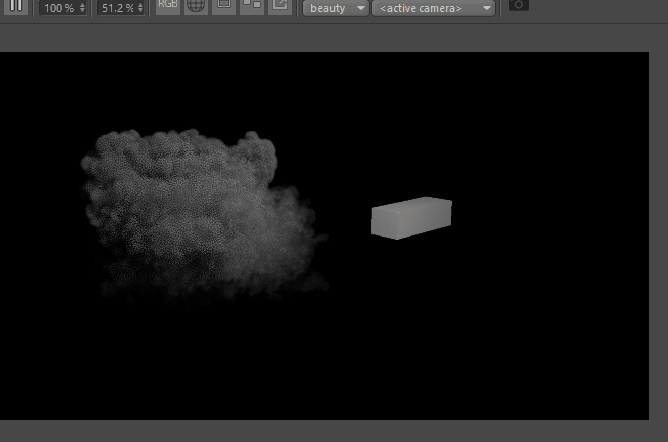This screenshot has height=442, width=668.
Task: Click the gray box in the render
Action: [411, 218]
